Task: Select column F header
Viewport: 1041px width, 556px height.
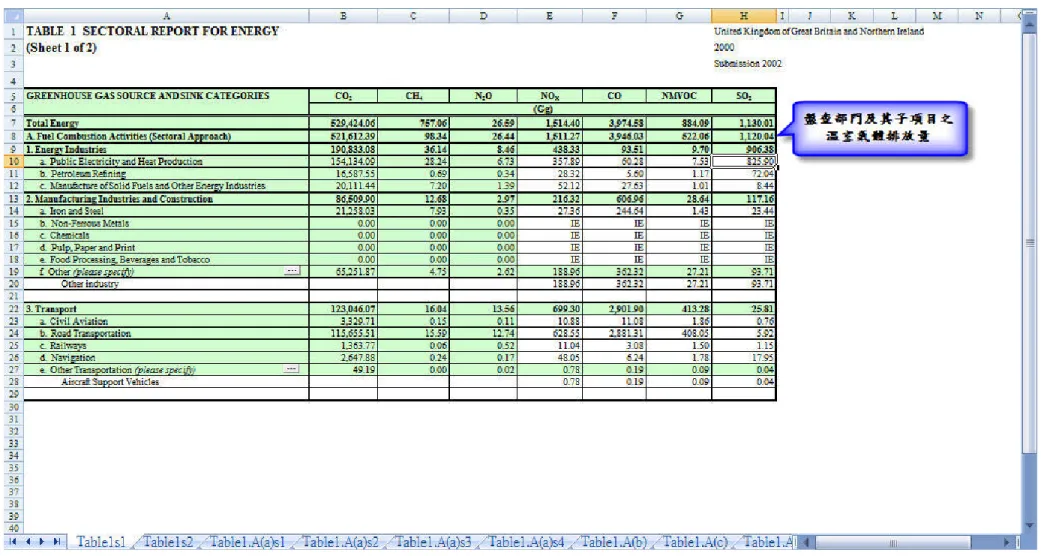Action: click(x=614, y=16)
